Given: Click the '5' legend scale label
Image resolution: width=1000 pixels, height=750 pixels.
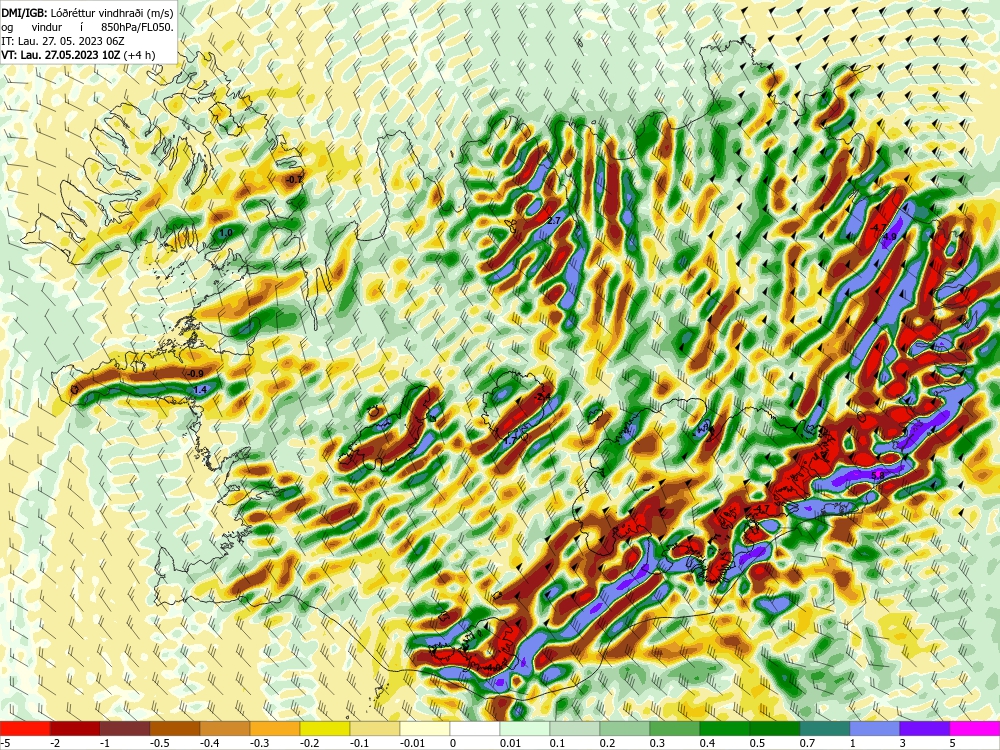Looking at the screenshot, I should [953, 743].
